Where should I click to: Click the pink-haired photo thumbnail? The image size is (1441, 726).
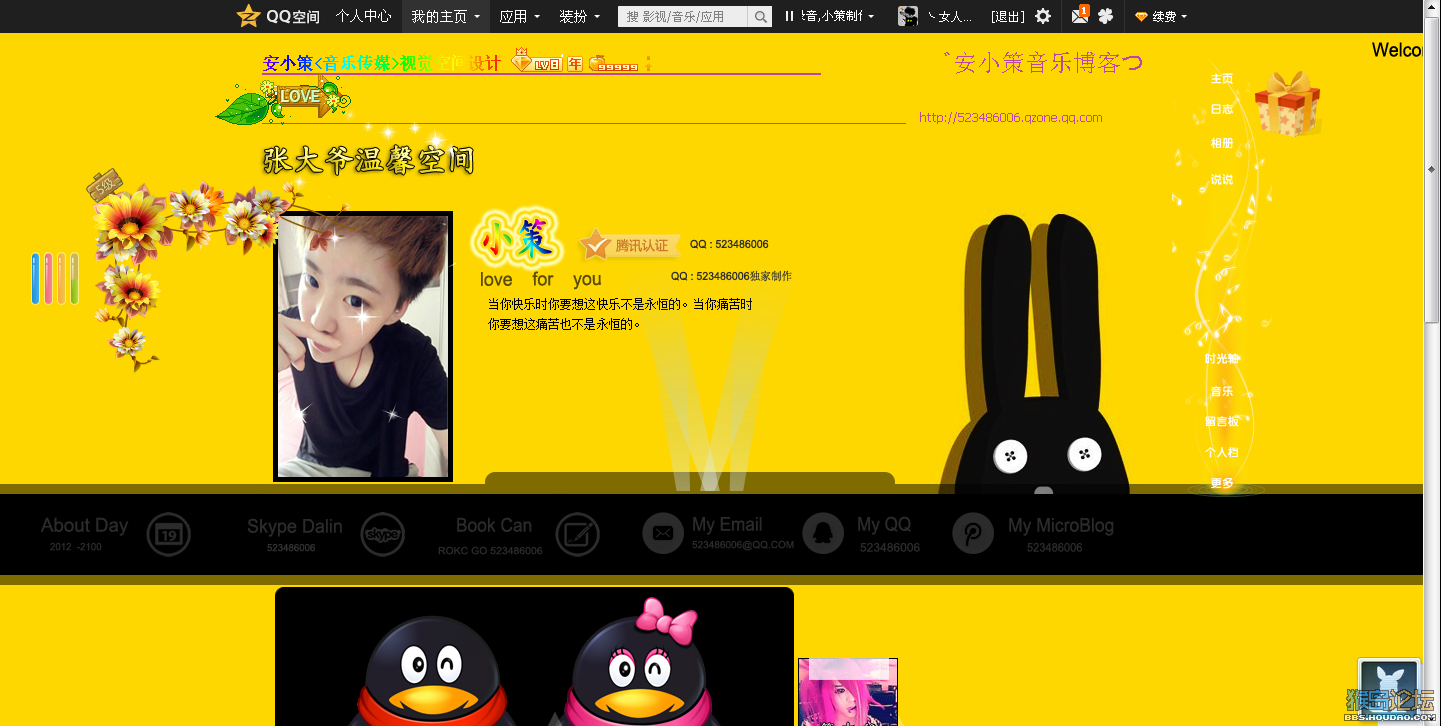click(x=848, y=692)
